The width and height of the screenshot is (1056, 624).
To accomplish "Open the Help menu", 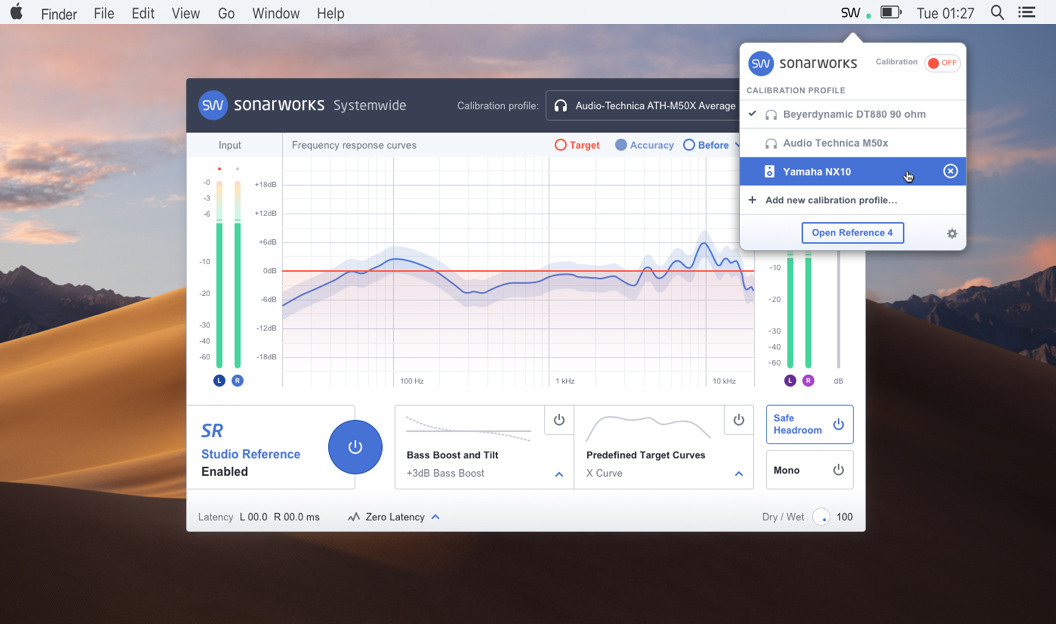I will [x=330, y=13].
